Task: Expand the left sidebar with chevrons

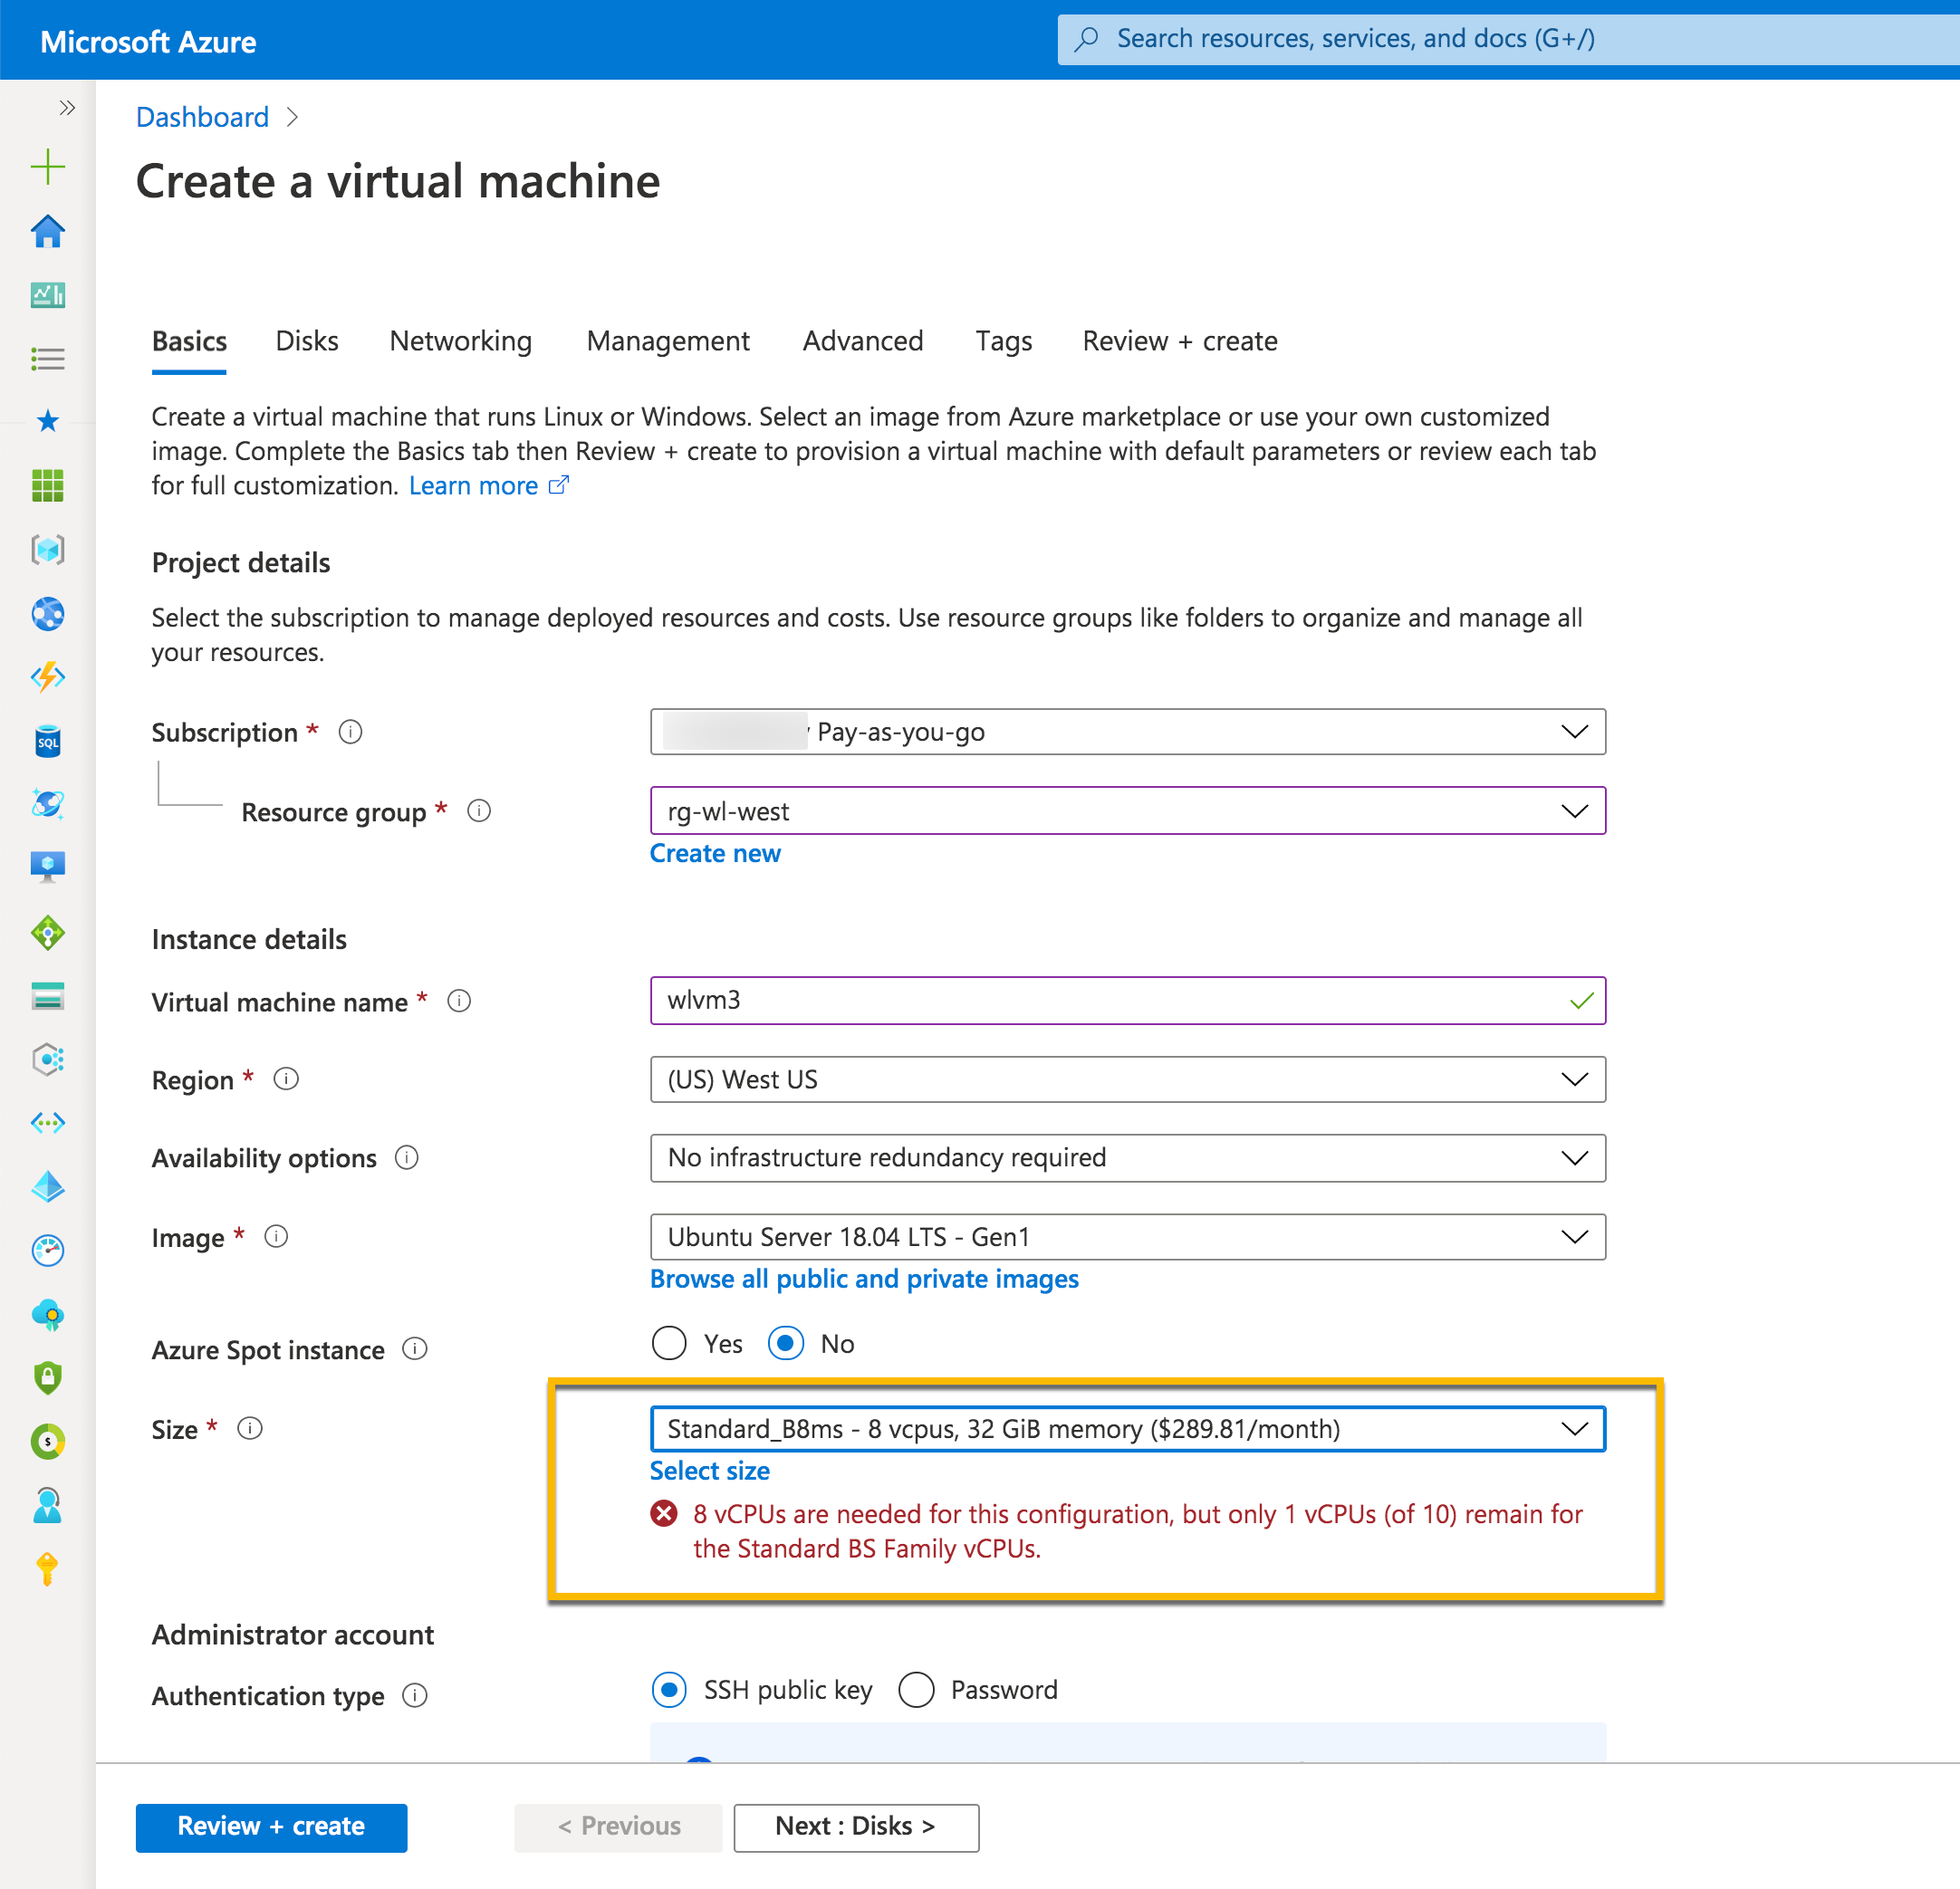Action: (67, 108)
